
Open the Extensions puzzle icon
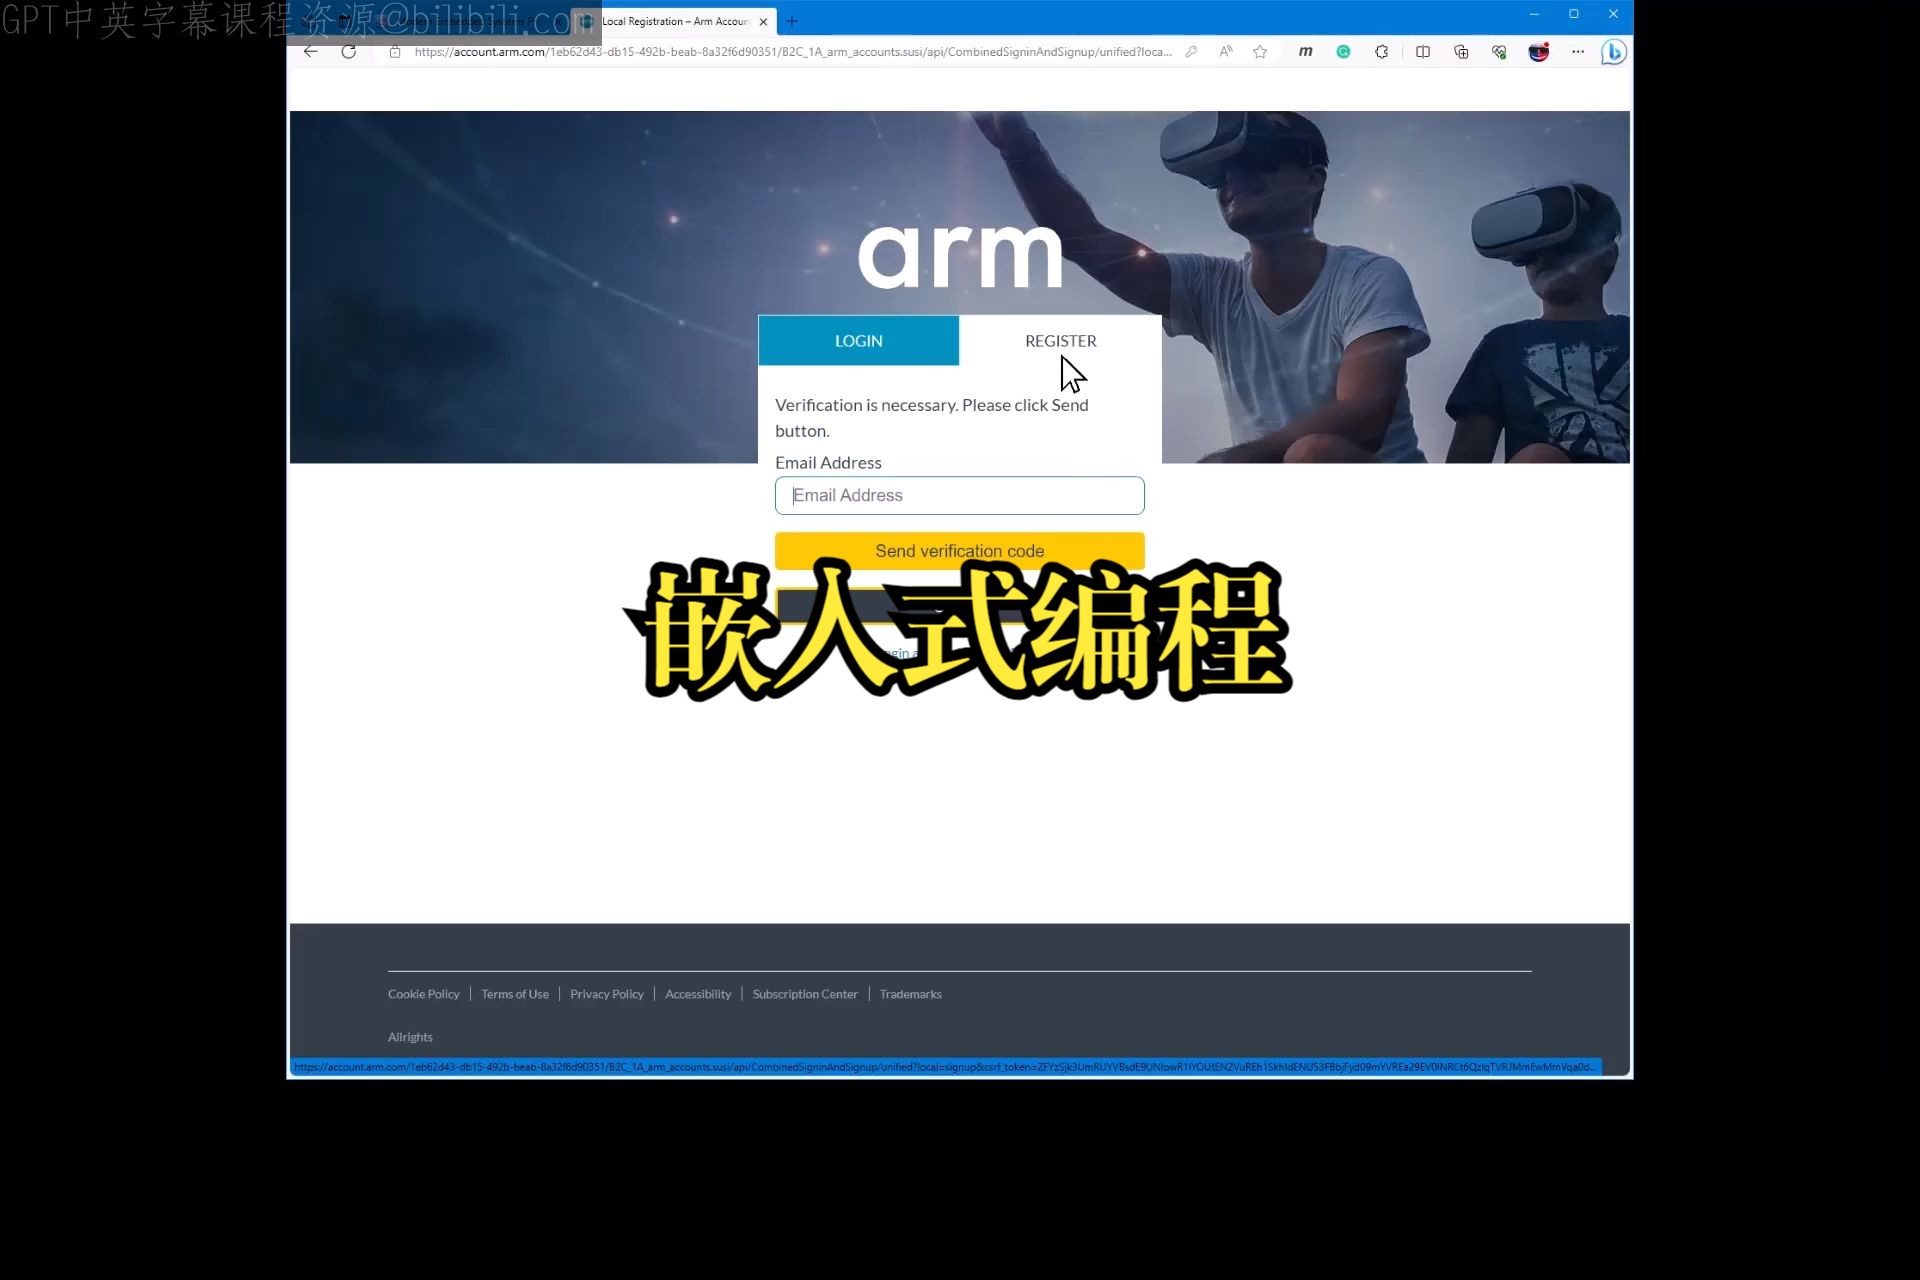point(1382,52)
